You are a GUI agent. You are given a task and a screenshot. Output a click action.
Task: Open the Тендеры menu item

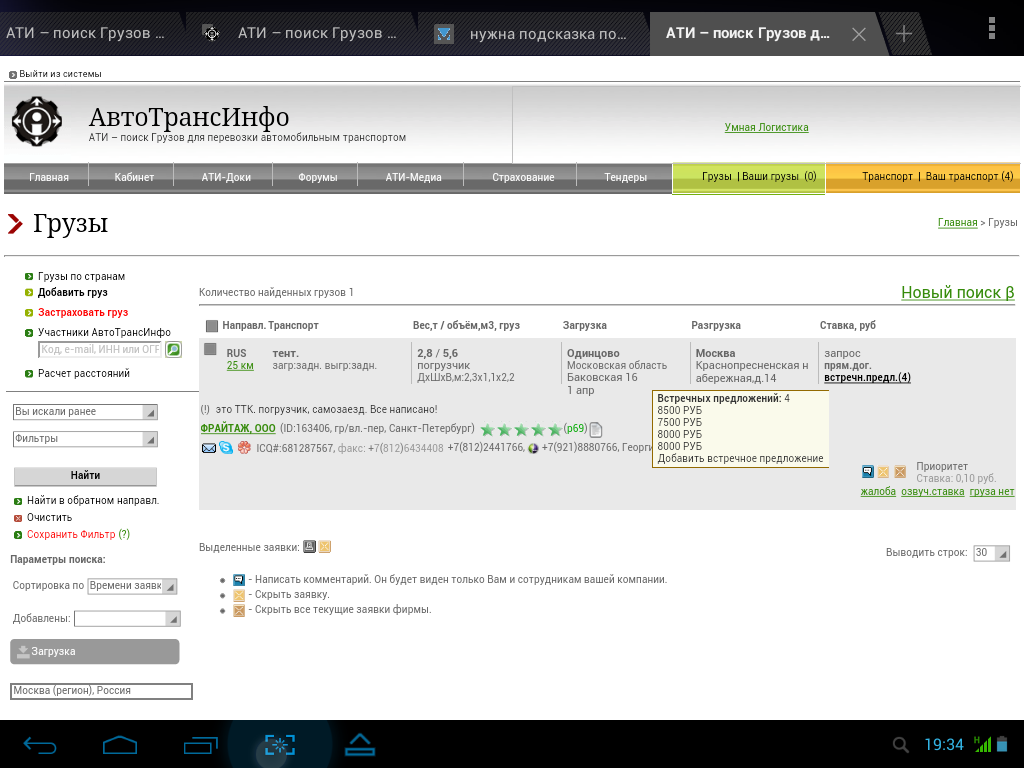tap(626, 178)
